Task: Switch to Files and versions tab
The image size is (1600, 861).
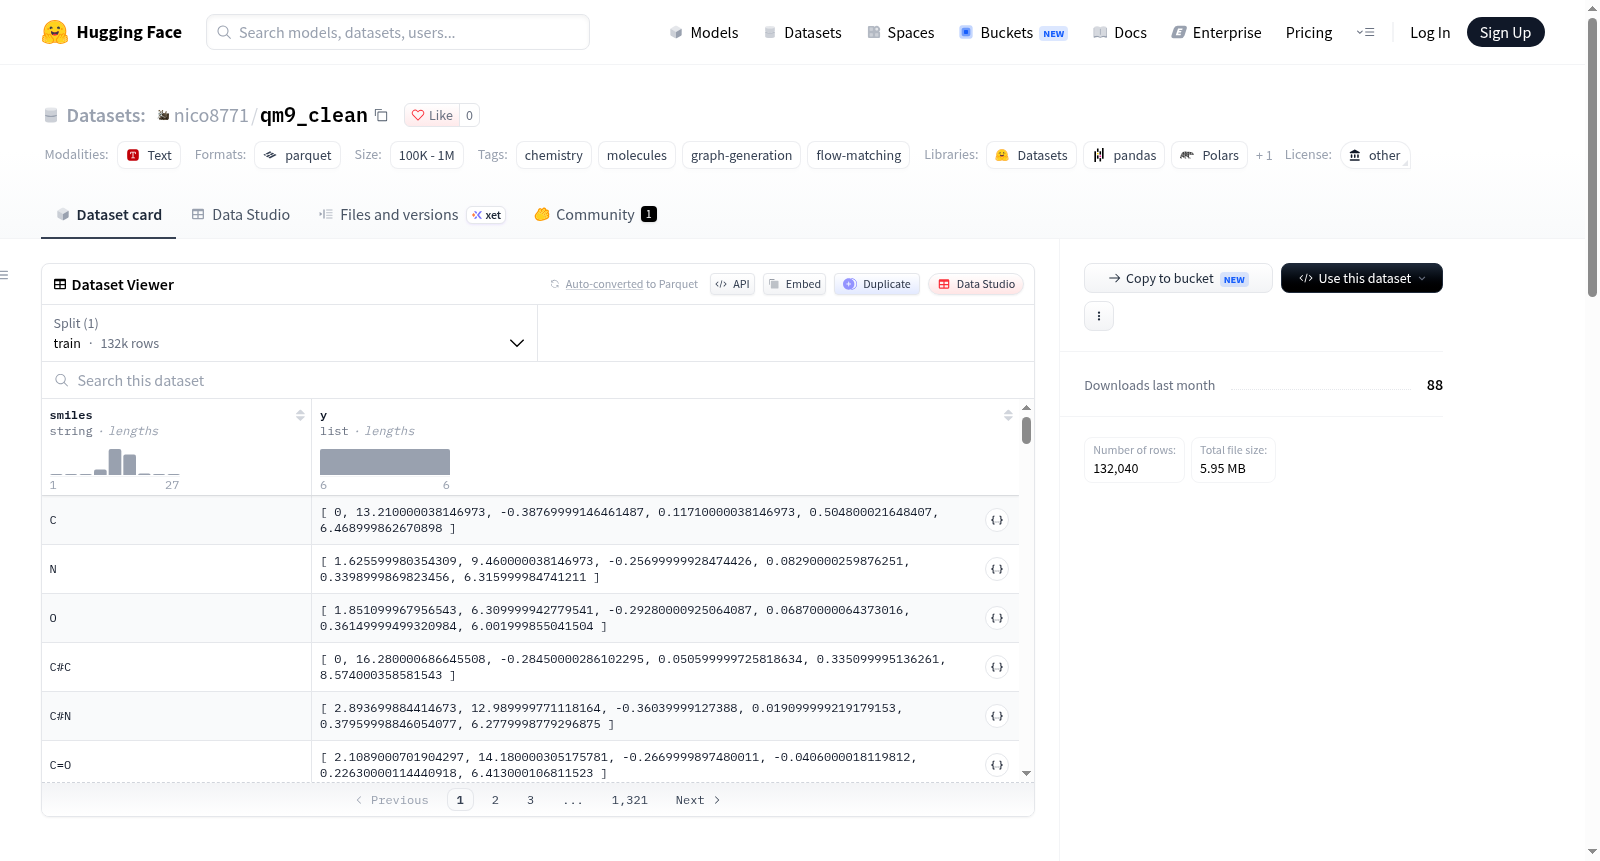Action: pos(412,214)
